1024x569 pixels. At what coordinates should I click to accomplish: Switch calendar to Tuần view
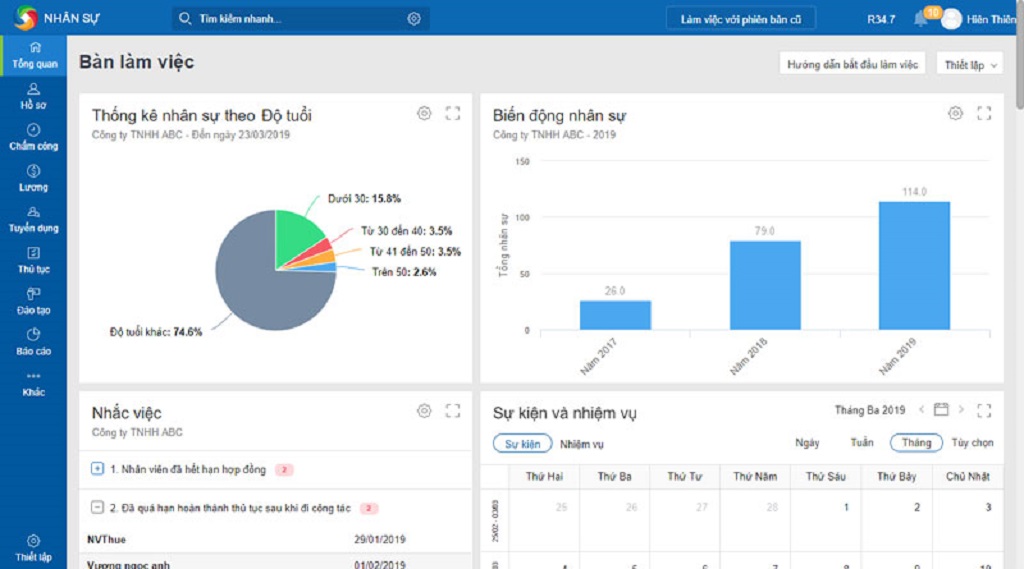861,442
